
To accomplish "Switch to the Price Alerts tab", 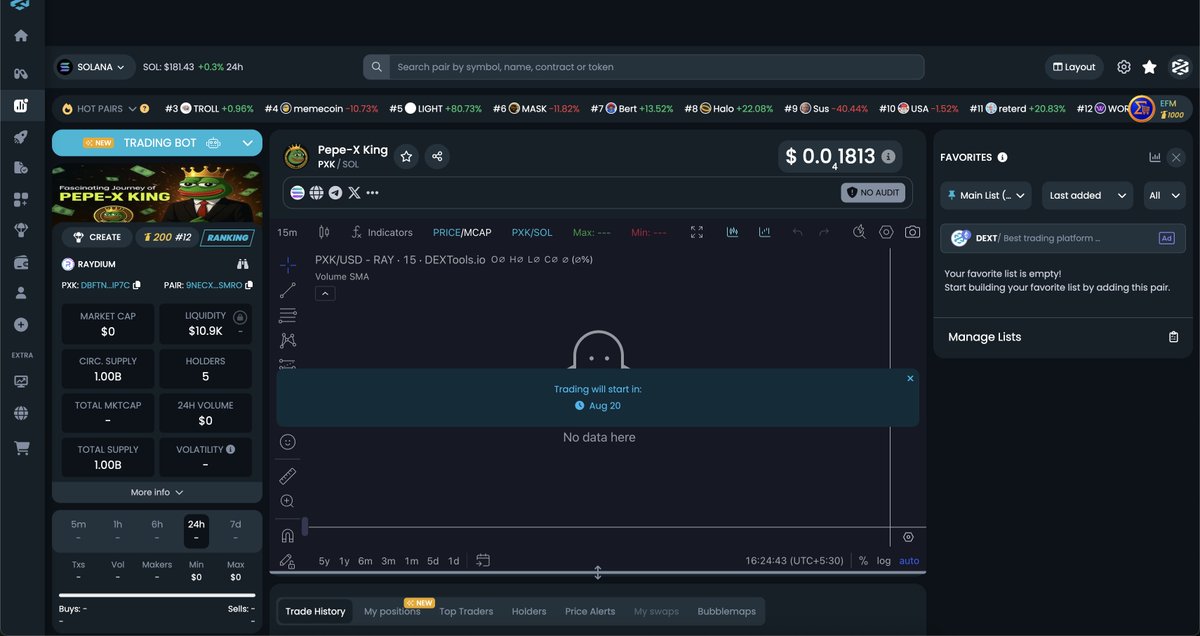I will click(590, 611).
